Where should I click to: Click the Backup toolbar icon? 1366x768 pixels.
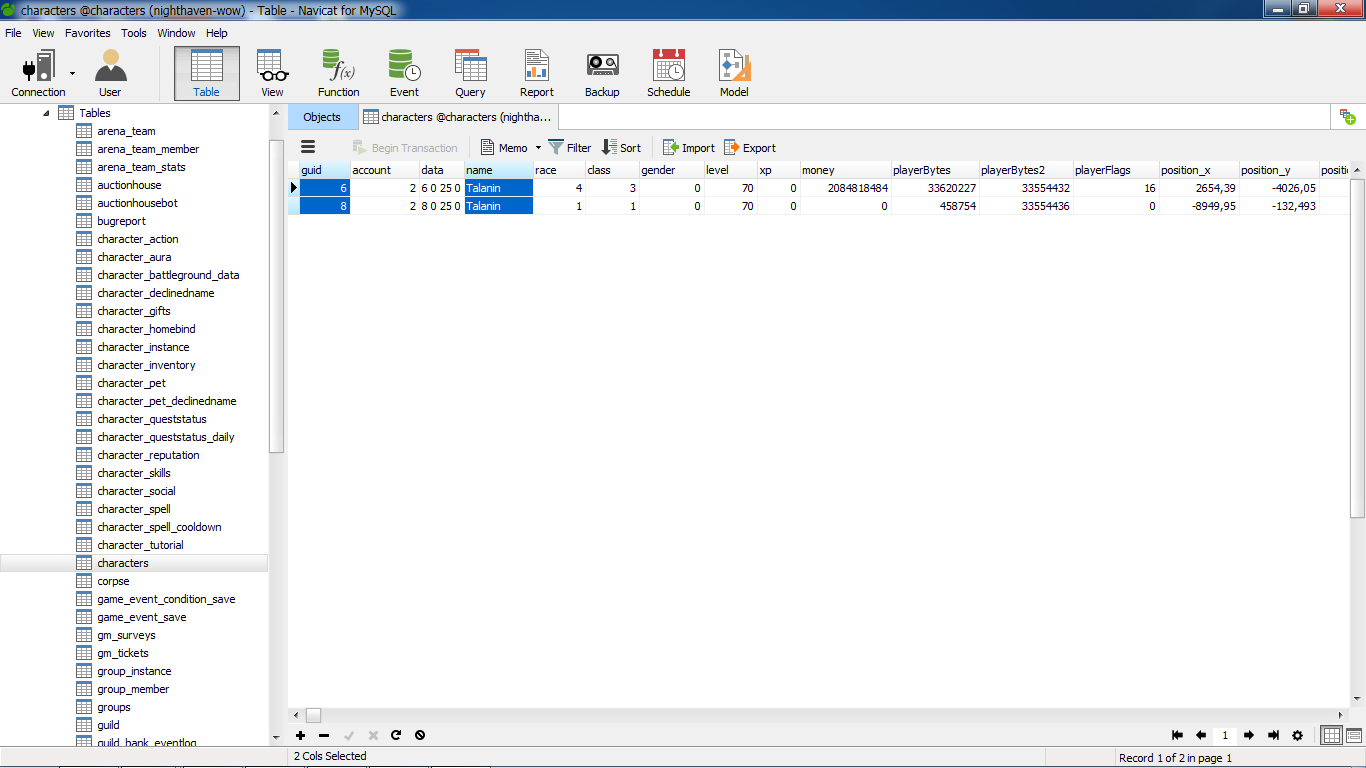tap(602, 73)
